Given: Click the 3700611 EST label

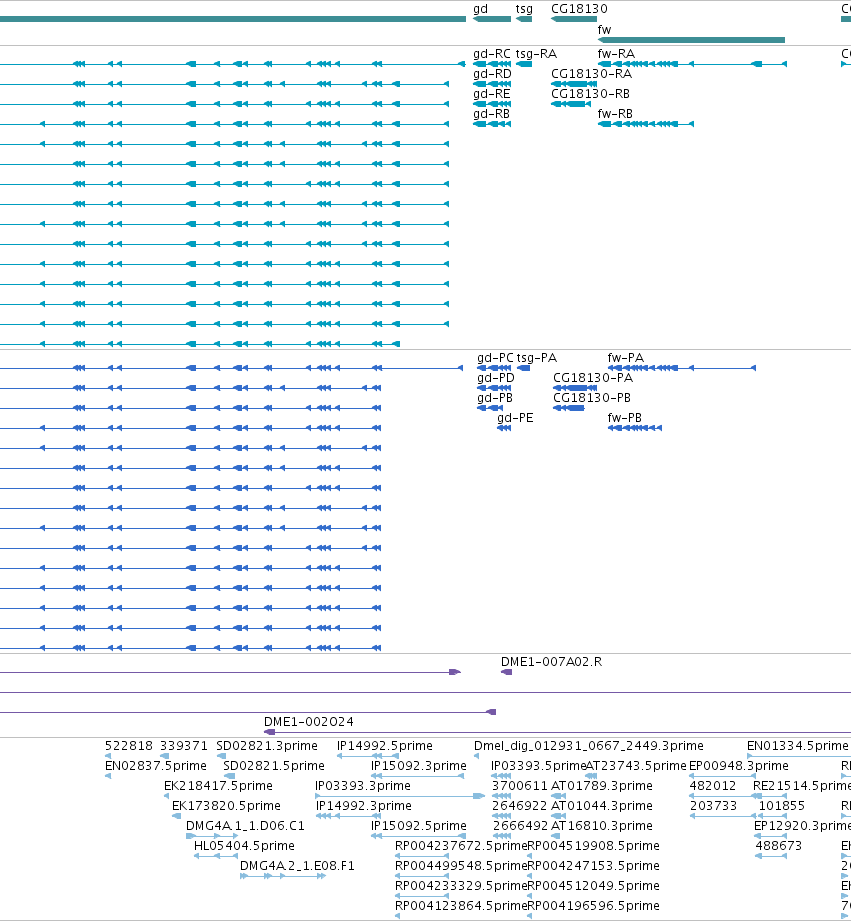Looking at the screenshot, I should point(520,786).
